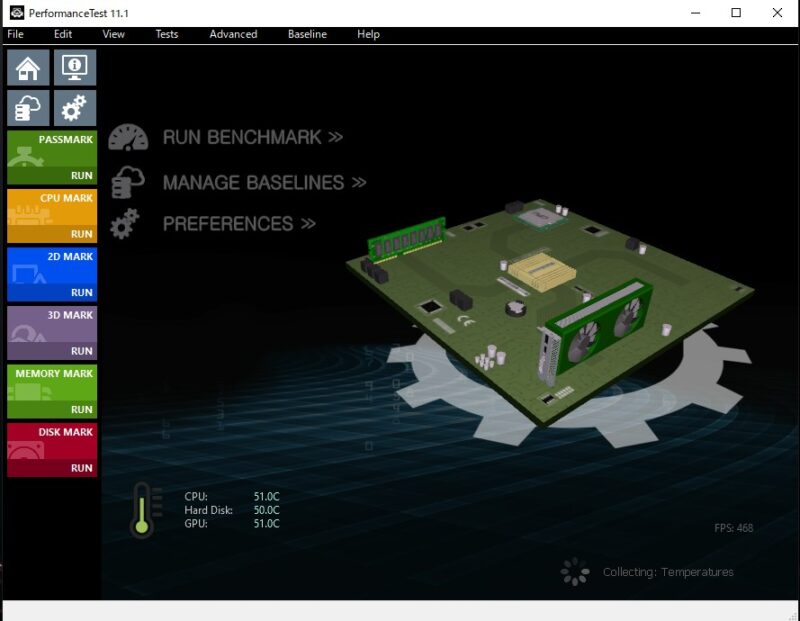Open the Advanced menu

233,34
